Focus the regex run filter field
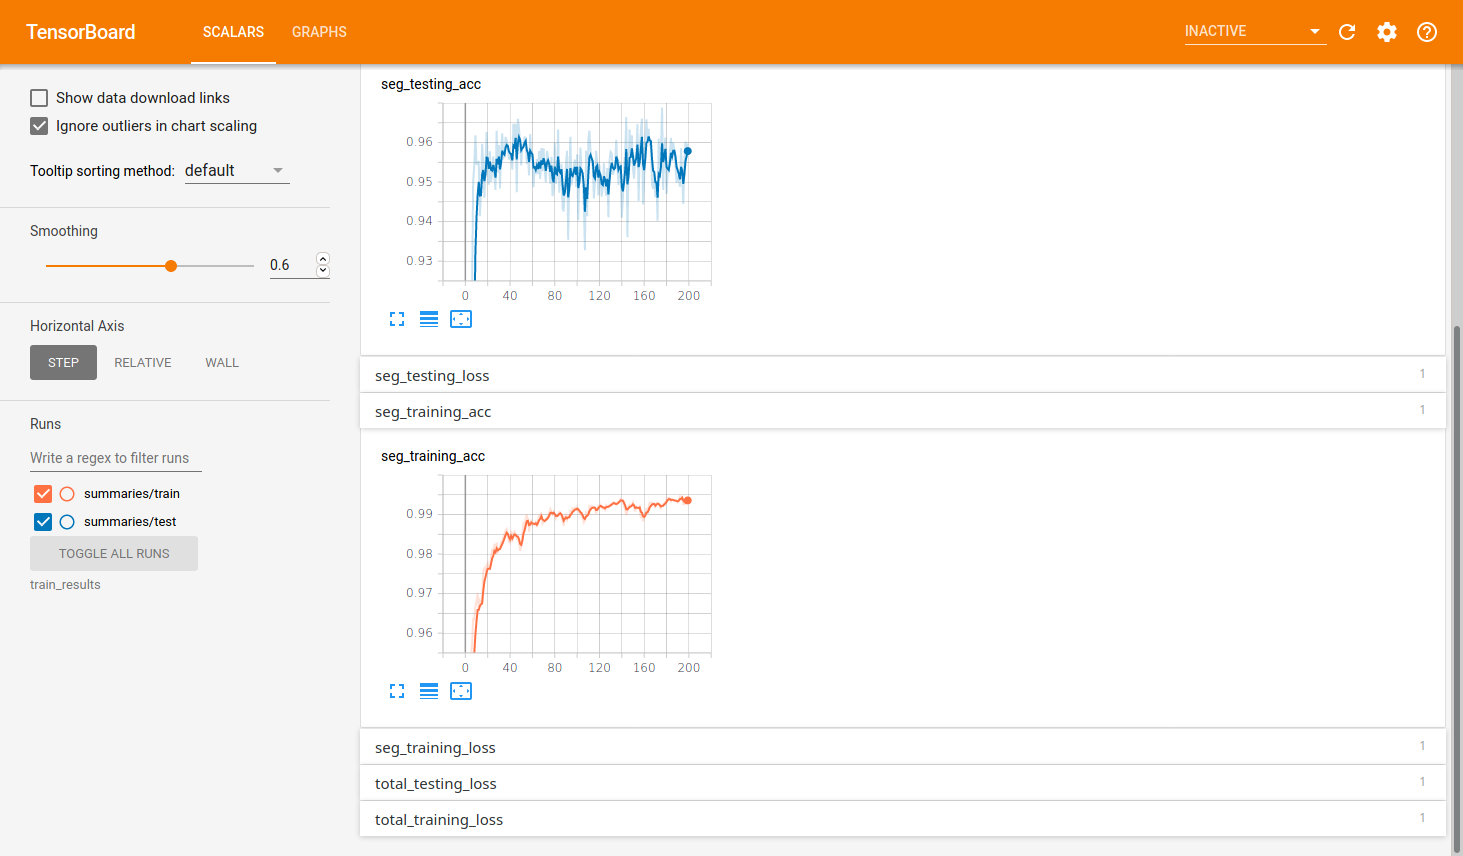Image resolution: width=1463 pixels, height=856 pixels. pyautogui.click(x=115, y=458)
